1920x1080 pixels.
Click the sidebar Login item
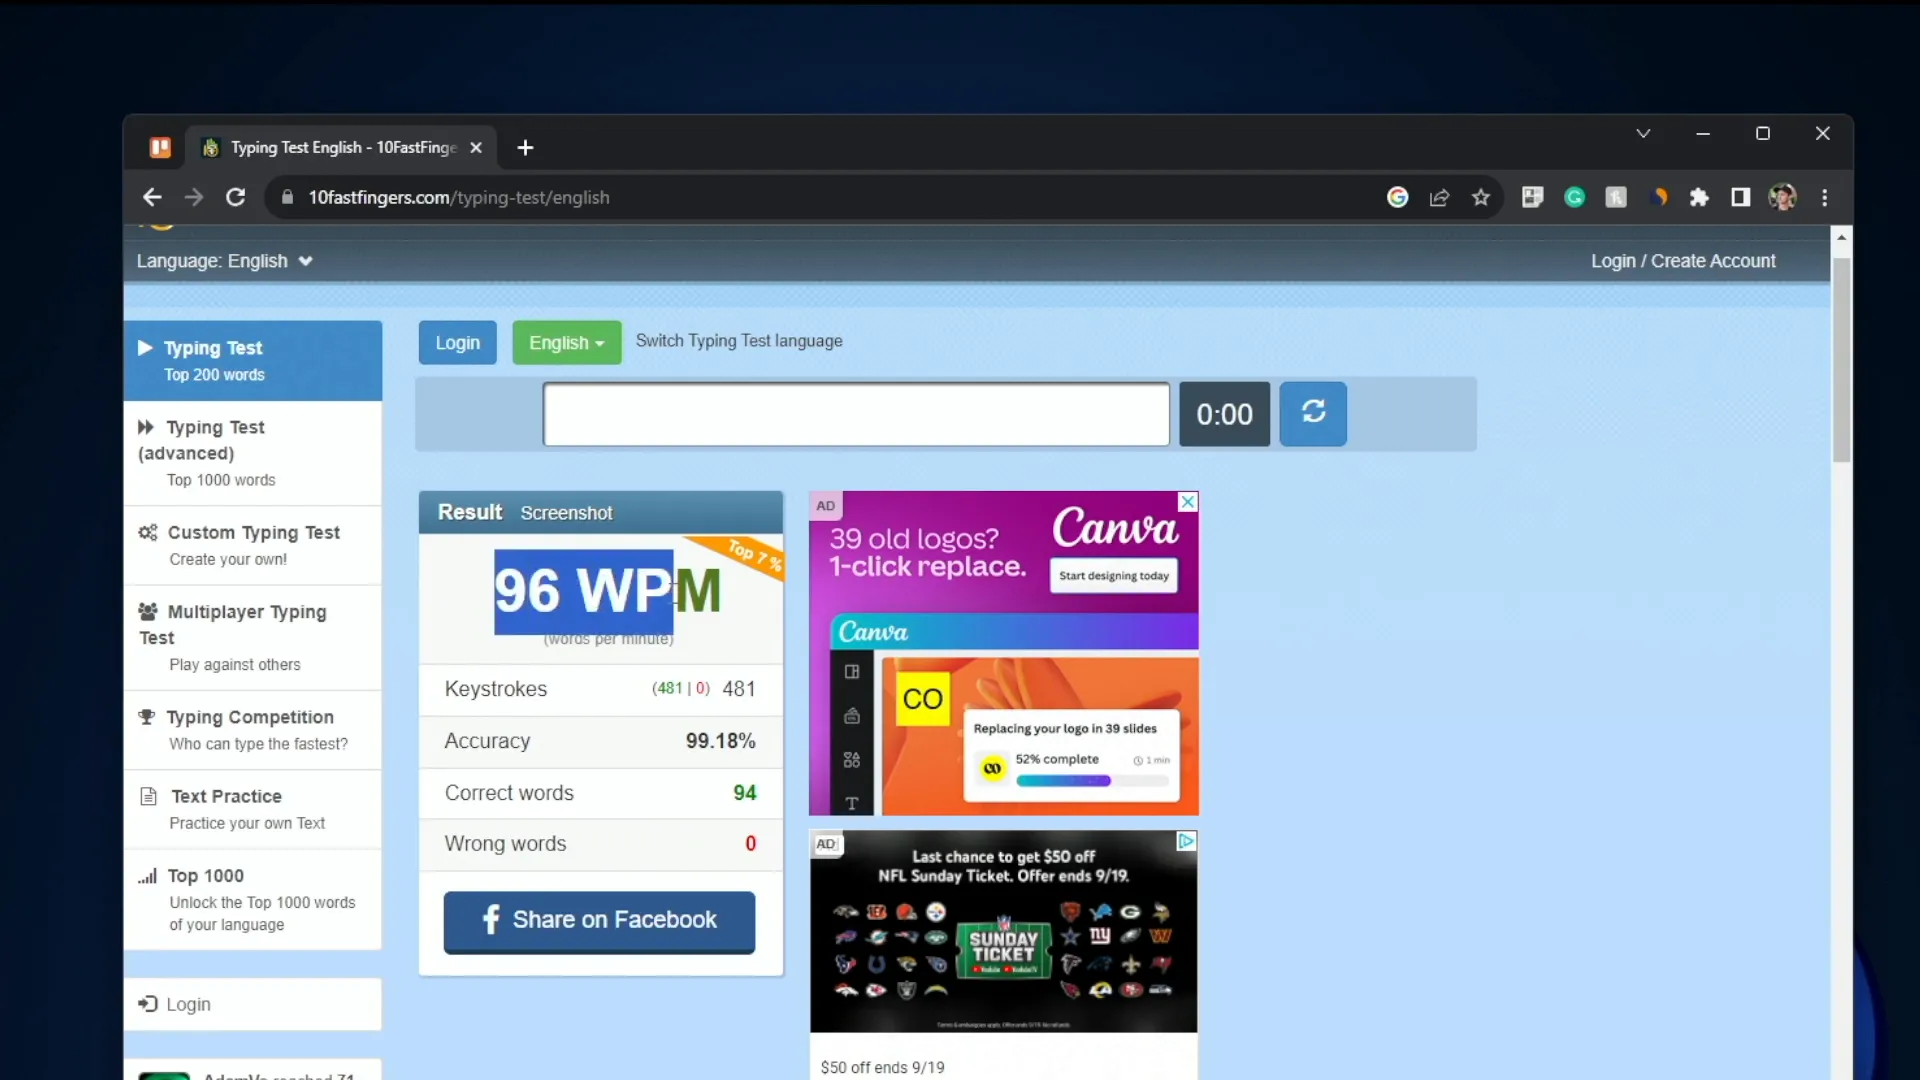tap(253, 1004)
